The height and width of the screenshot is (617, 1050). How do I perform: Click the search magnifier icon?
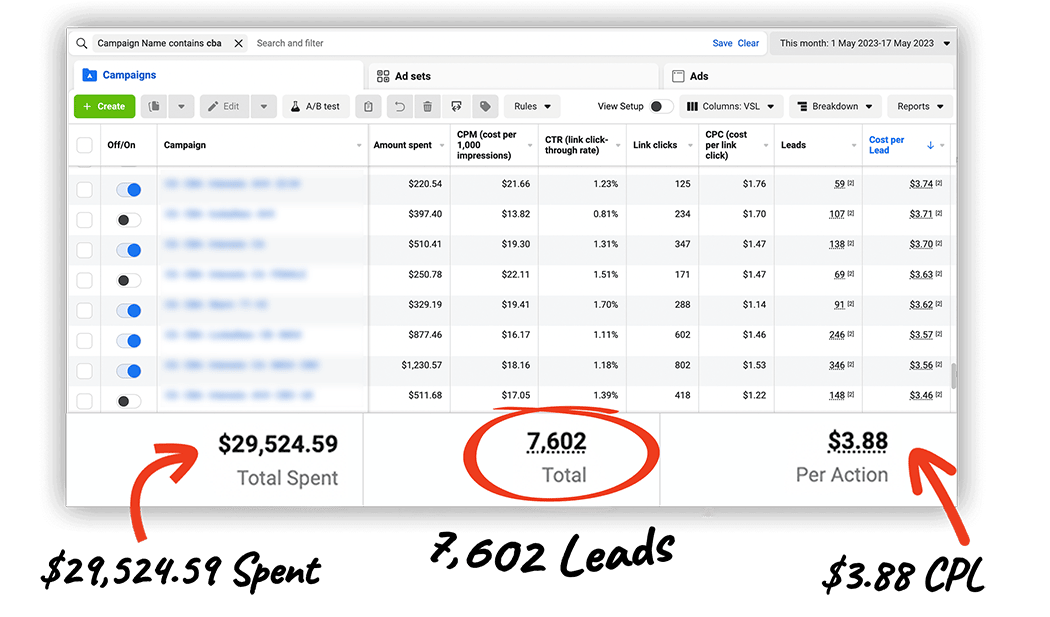81,43
